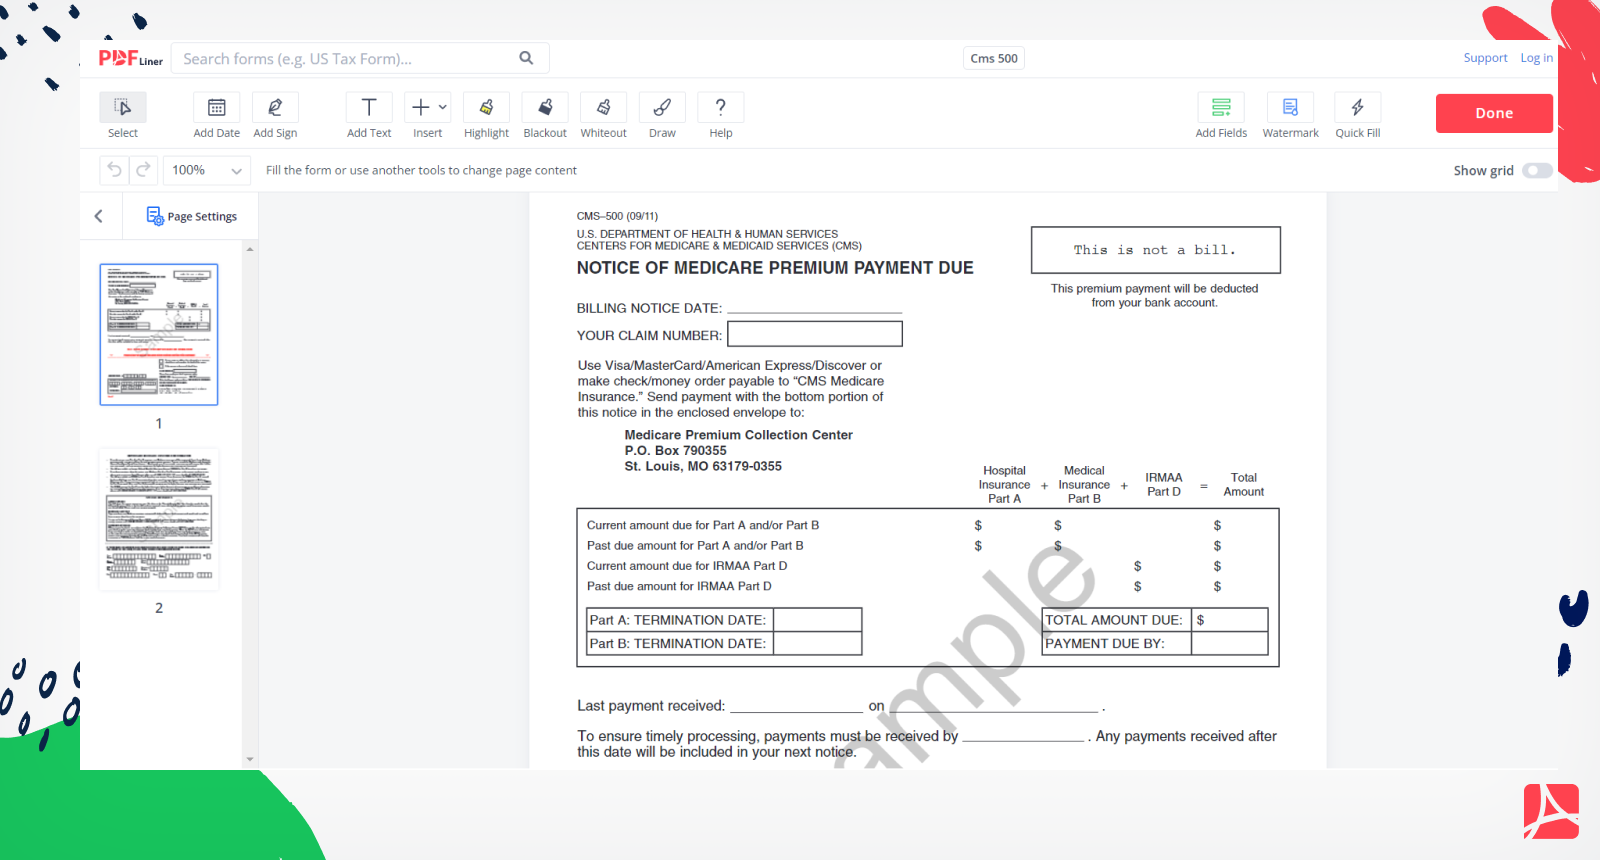Click the Part A Termination Date field
The width and height of the screenshot is (1600, 860).
pyautogui.click(x=818, y=620)
